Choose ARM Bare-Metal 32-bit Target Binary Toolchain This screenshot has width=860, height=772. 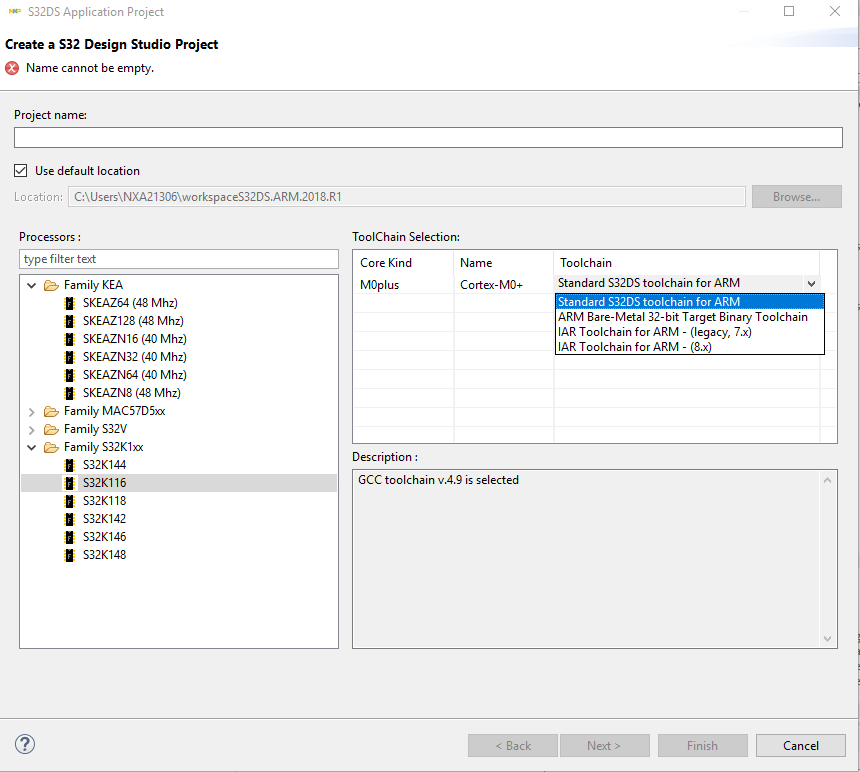(690, 317)
